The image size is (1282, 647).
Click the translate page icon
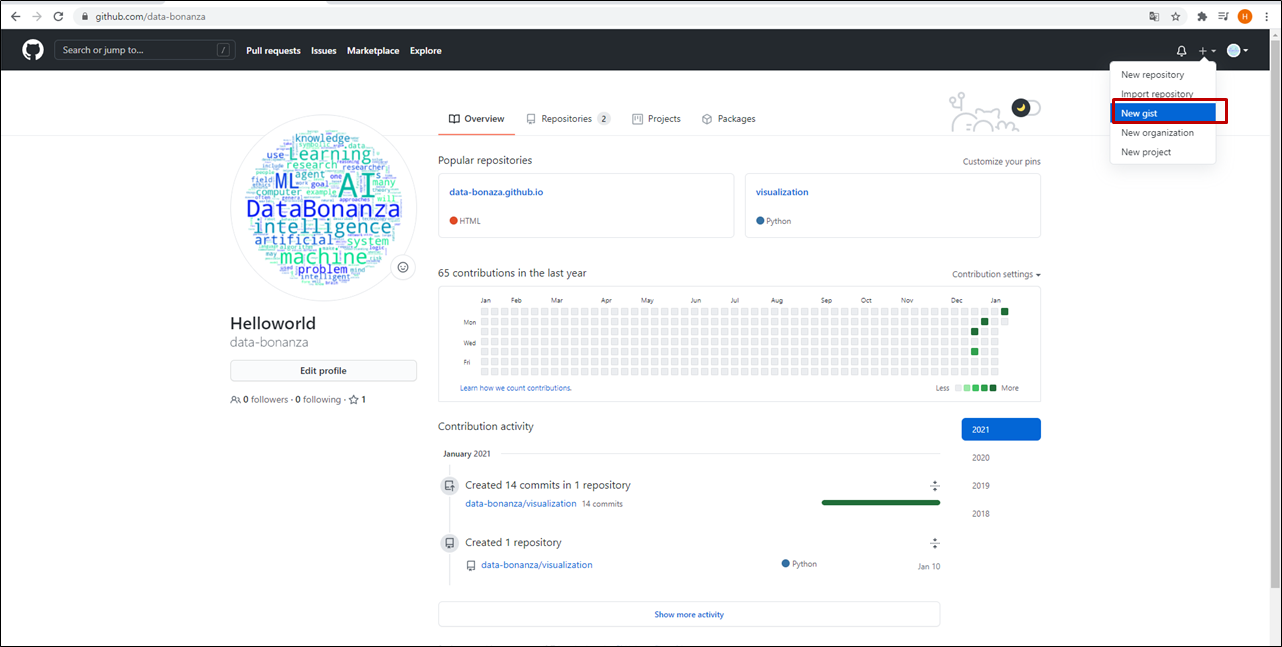pos(1154,16)
